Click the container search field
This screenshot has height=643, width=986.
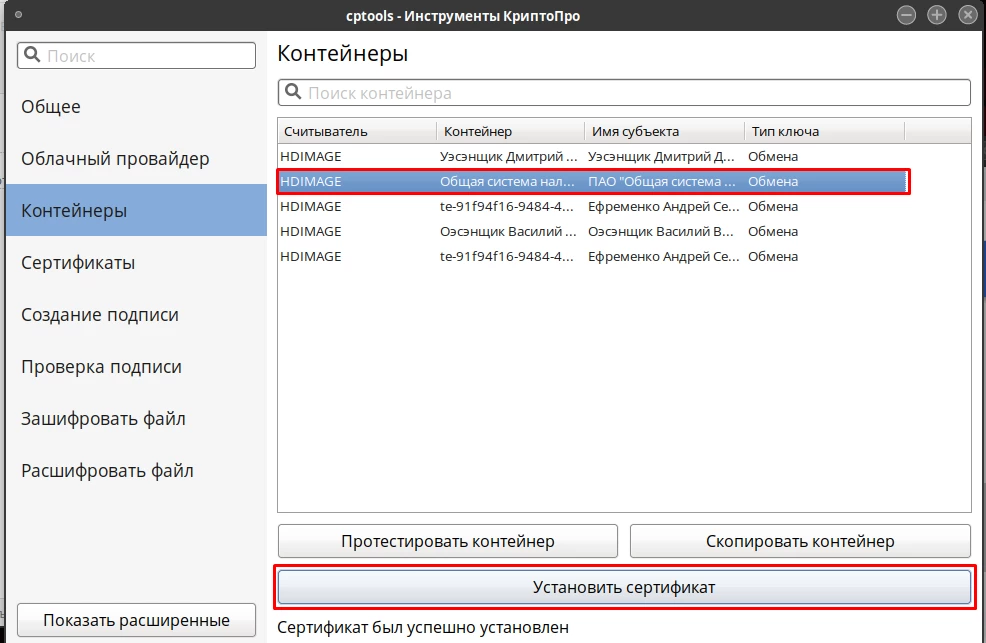pyautogui.click(x=624, y=93)
